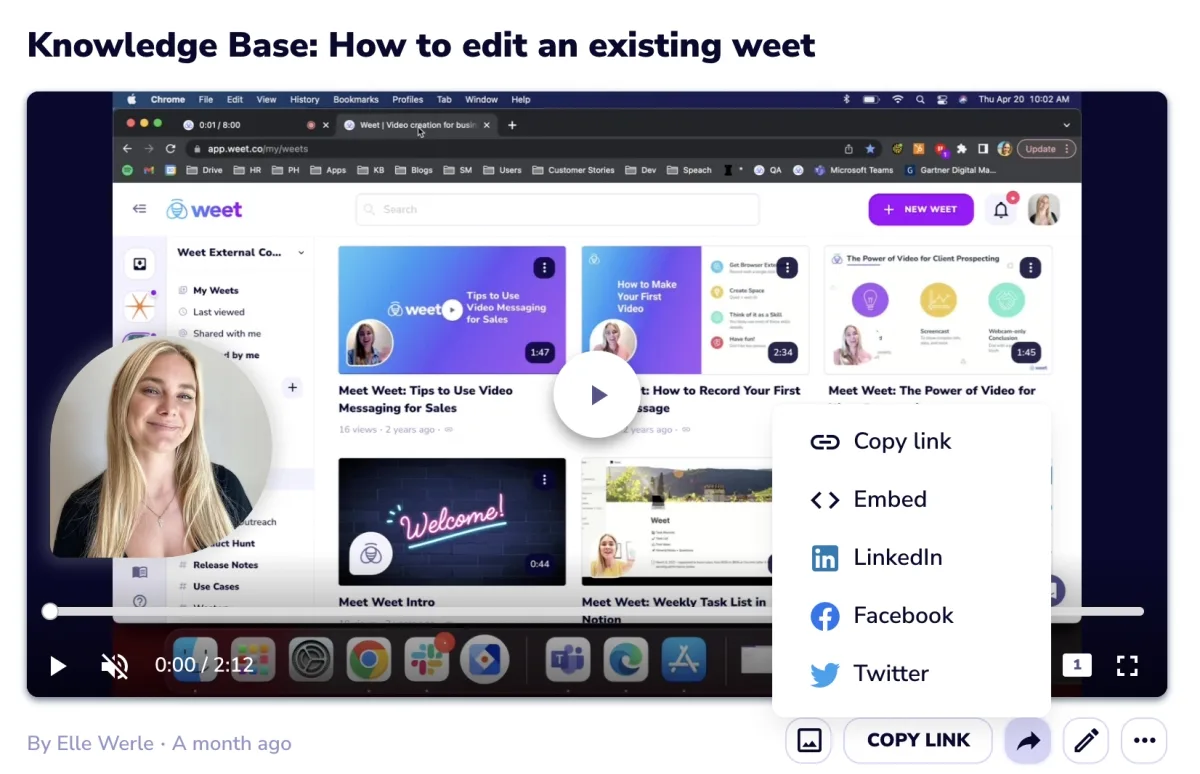Click the video progress bar scrubber handle

coord(49,611)
